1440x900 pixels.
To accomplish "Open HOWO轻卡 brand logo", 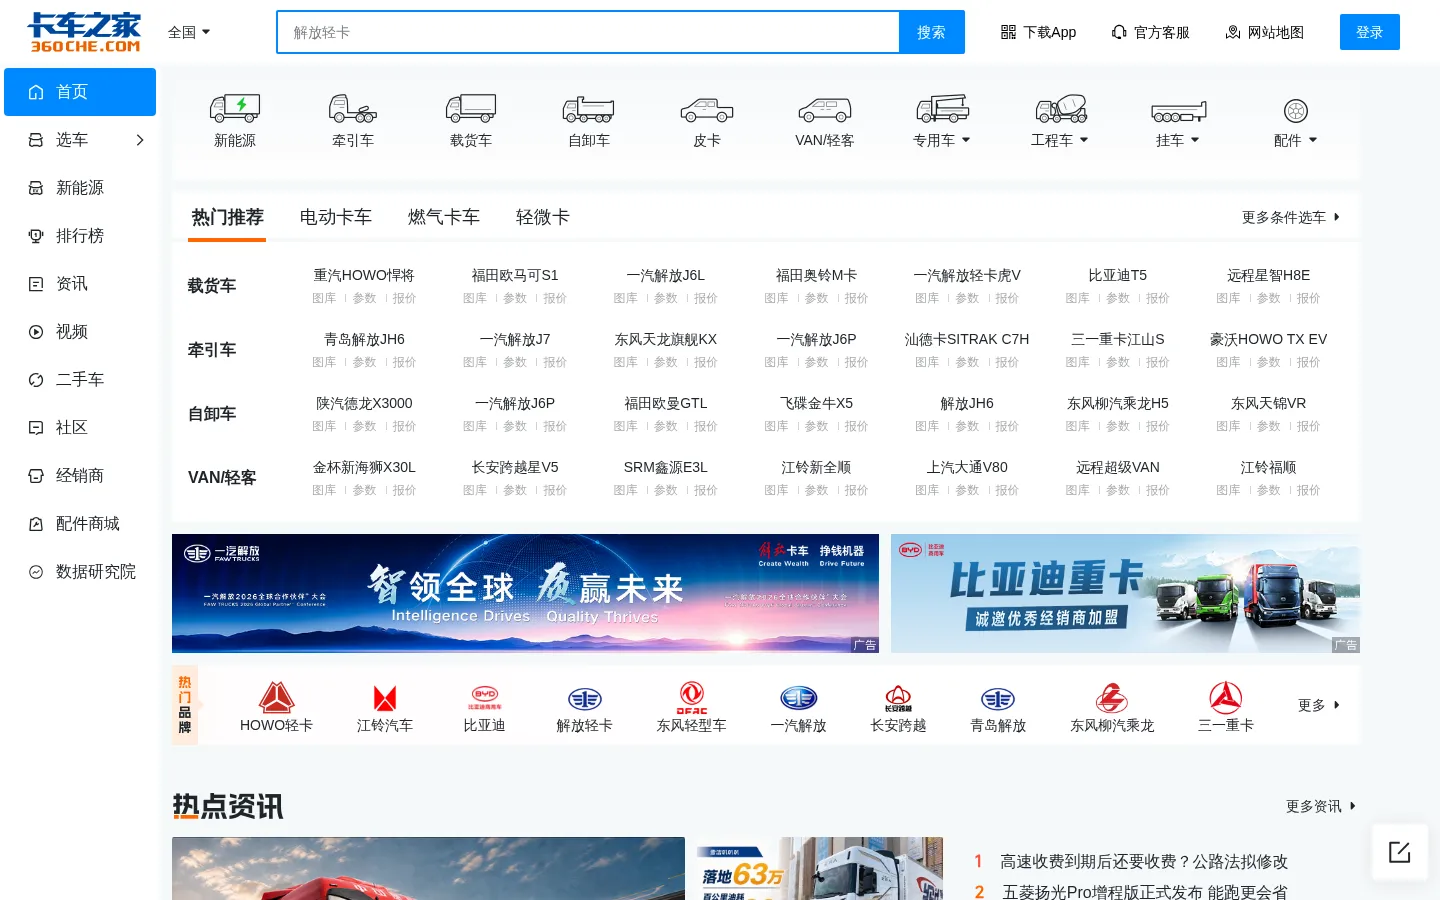I will (276, 697).
